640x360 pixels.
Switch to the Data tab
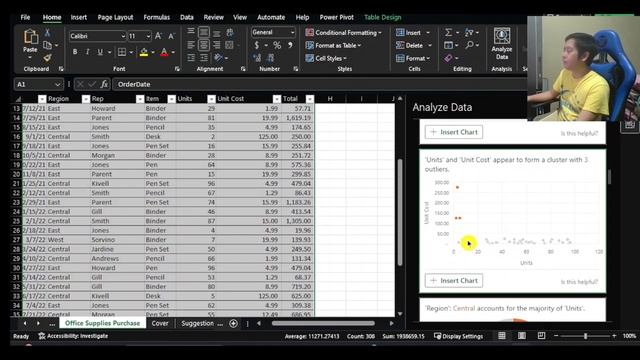pyautogui.click(x=187, y=17)
